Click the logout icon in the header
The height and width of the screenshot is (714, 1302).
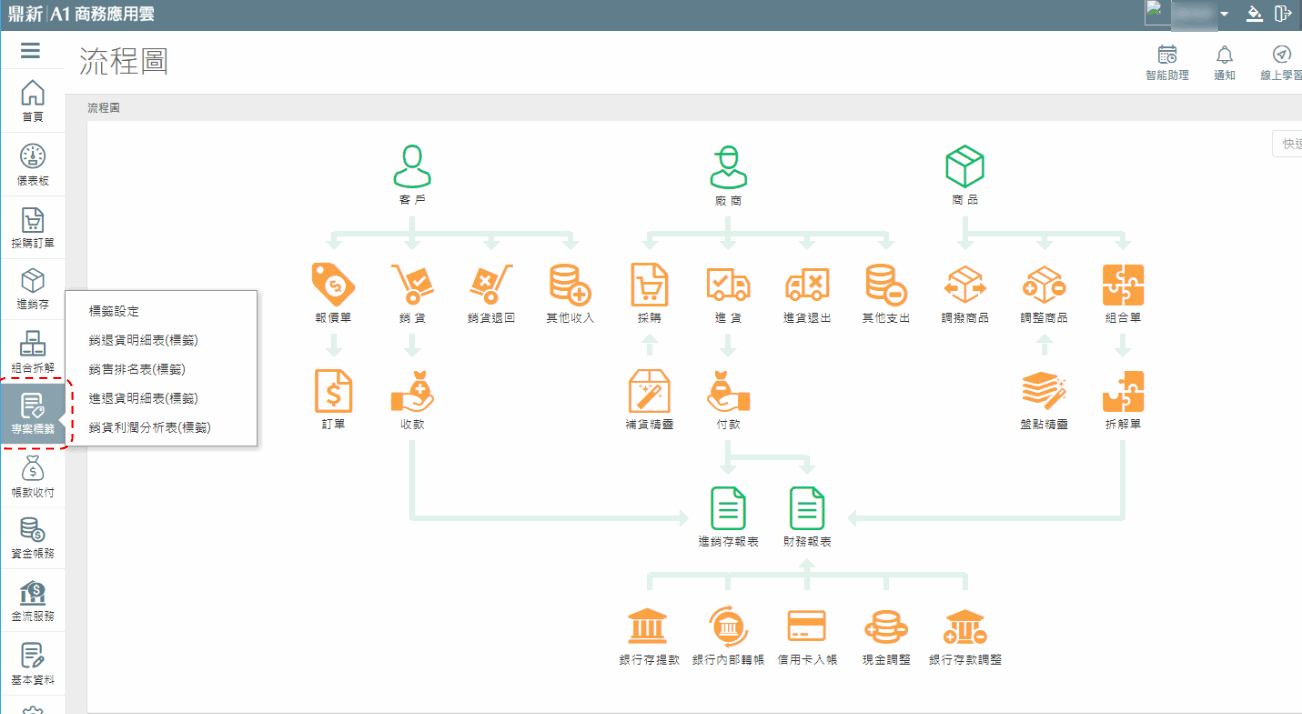click(1283, 14)
